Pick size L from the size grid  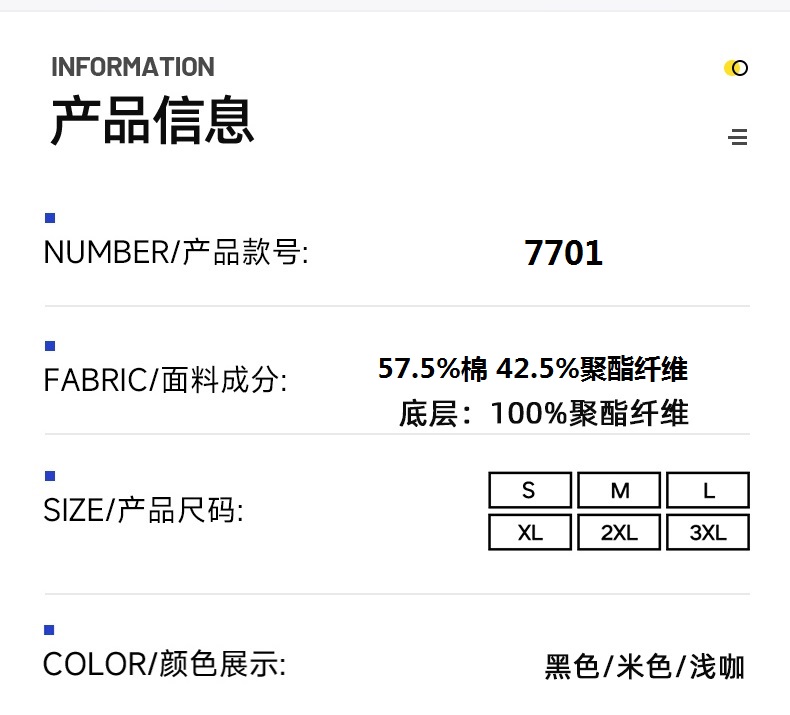pyautogui.click(x=708, y=490)
